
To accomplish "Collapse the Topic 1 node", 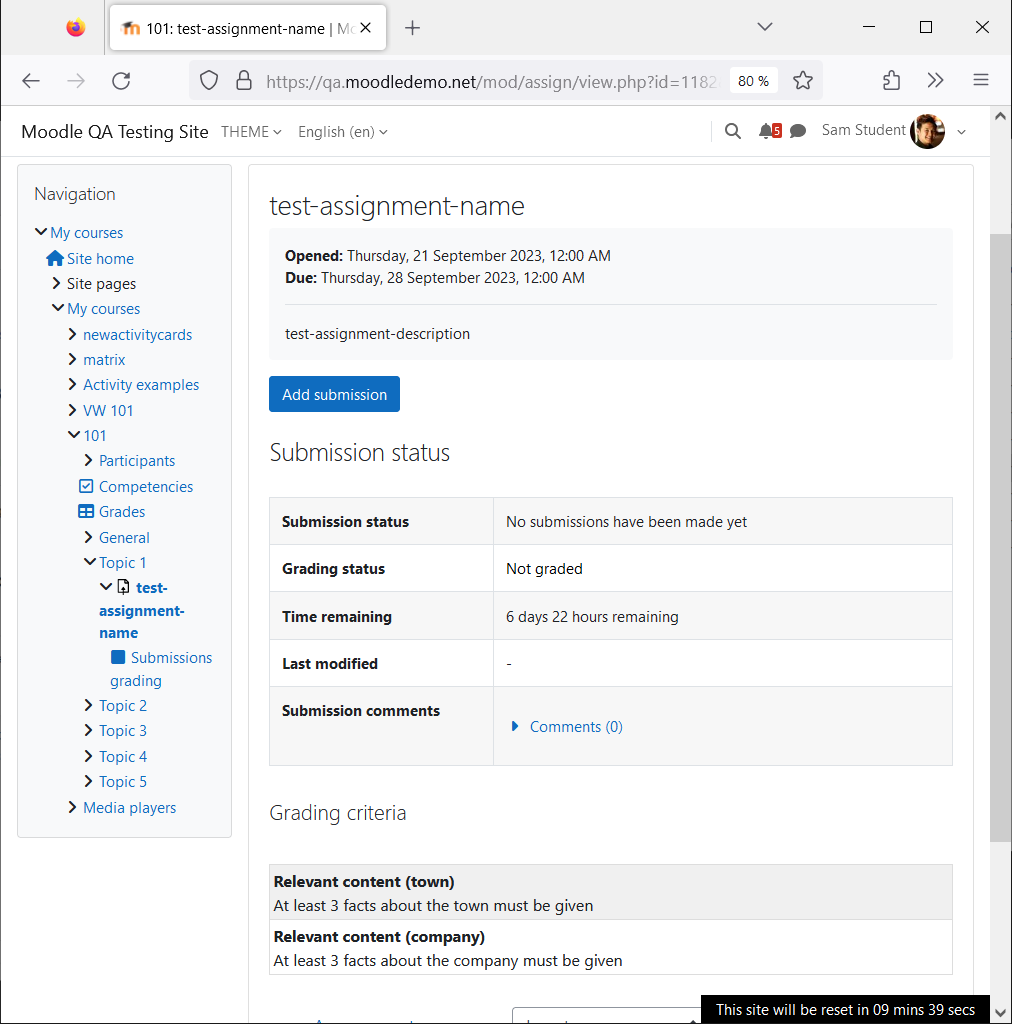I will pos(90,562).
